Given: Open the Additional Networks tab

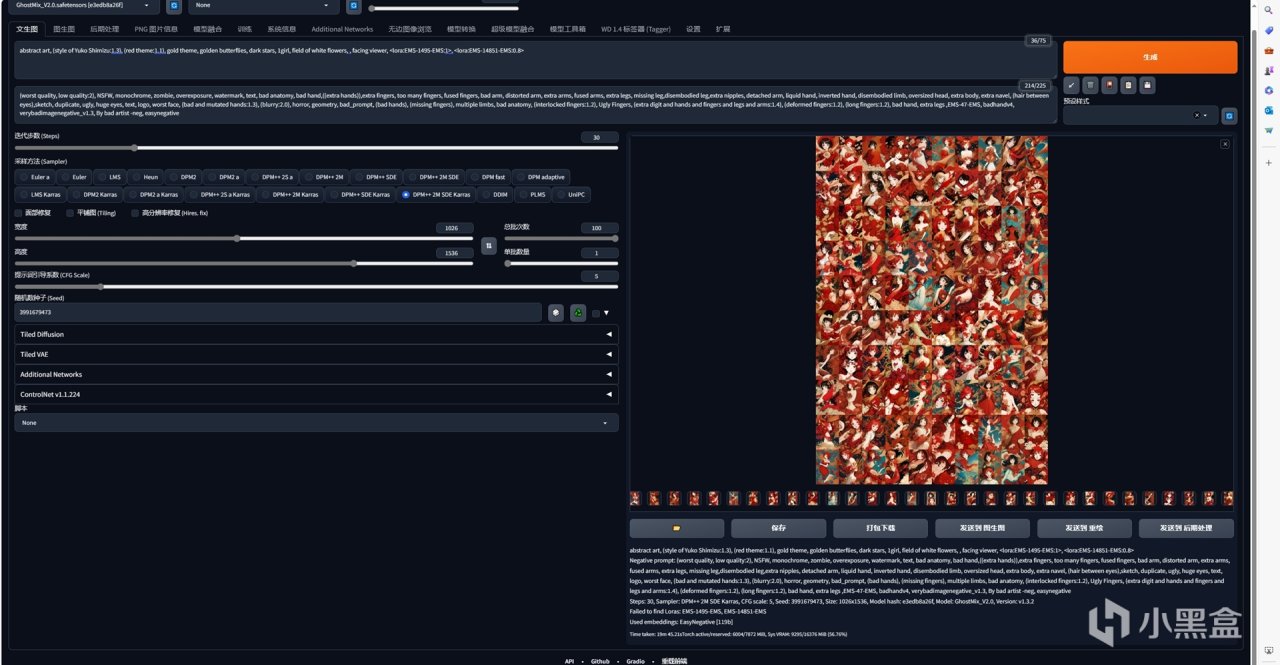Looking at the screenshot, I should tap(342, 30).
